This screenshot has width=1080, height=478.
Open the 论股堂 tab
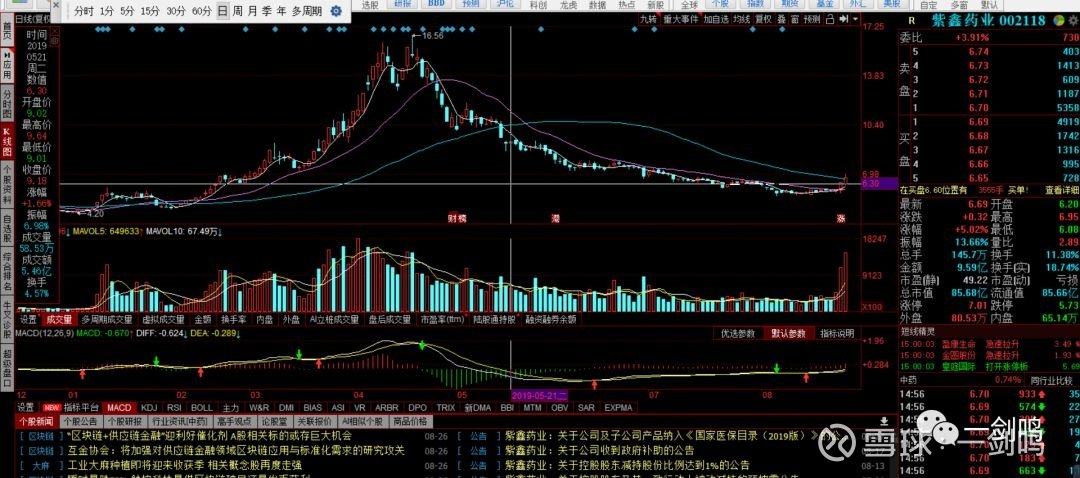pyautogui.click(x=274, y=422)
